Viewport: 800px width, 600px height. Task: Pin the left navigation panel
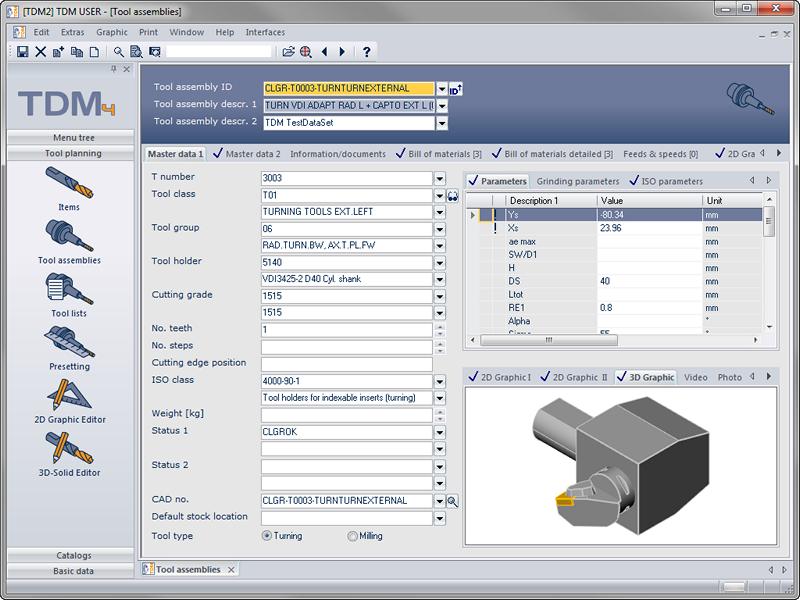114,69
